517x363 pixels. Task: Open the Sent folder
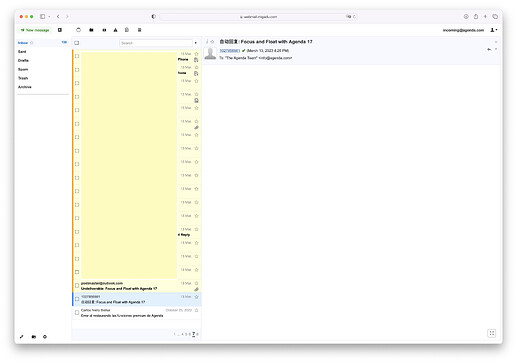click(x=22, y=52)
